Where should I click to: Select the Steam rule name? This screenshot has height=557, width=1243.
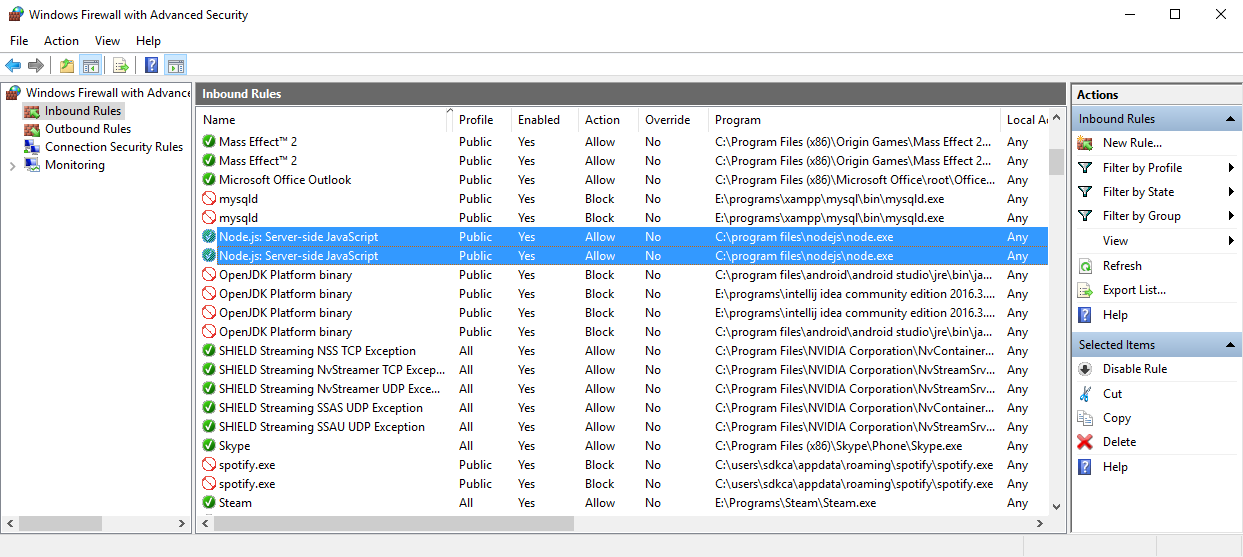coord(235,503)
